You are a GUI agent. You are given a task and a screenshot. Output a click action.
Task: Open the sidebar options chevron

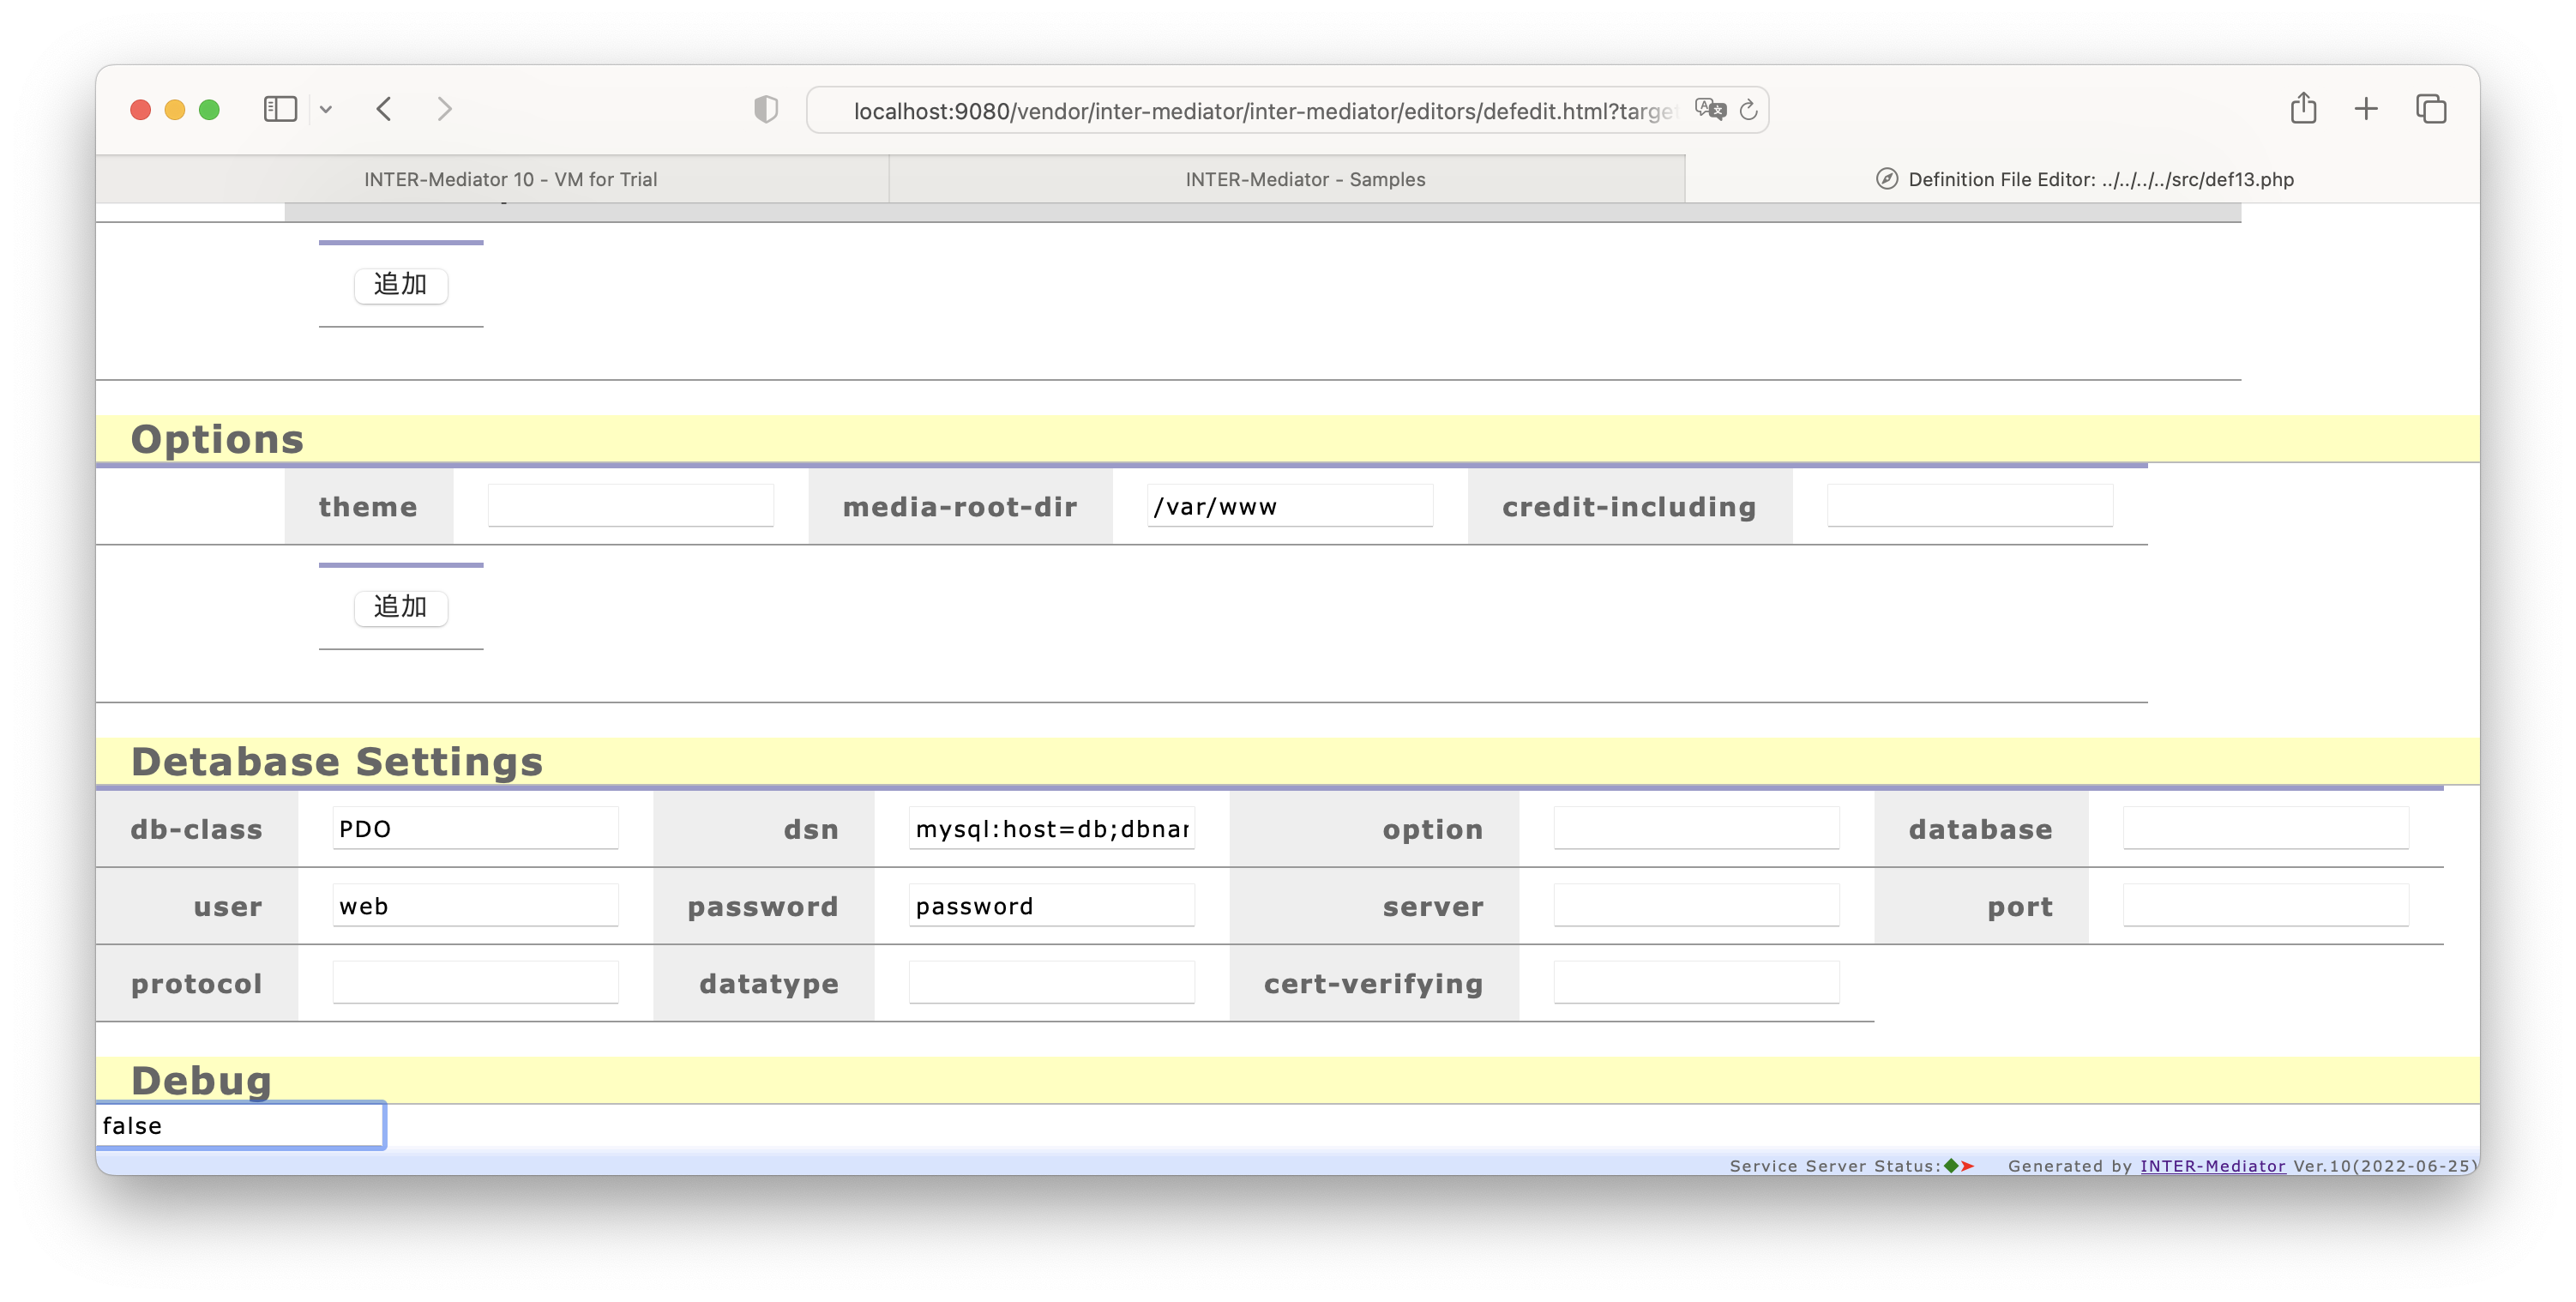point(326,110)
